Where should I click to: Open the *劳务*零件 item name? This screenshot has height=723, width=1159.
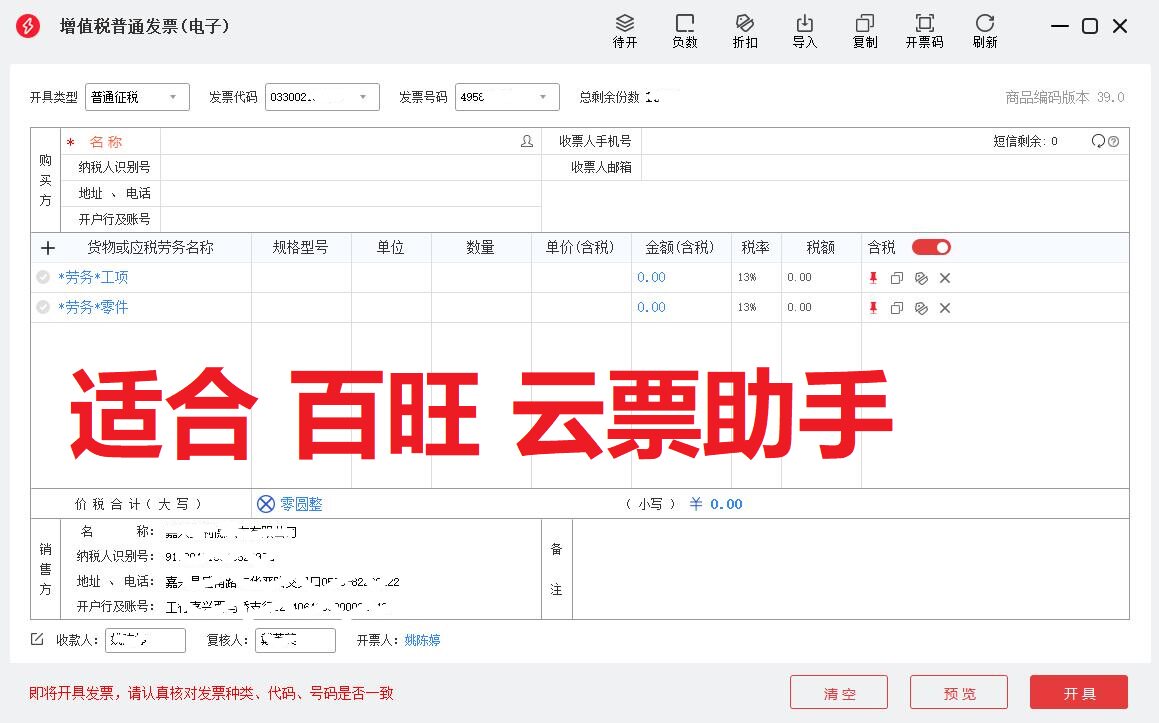click(93, 307)
